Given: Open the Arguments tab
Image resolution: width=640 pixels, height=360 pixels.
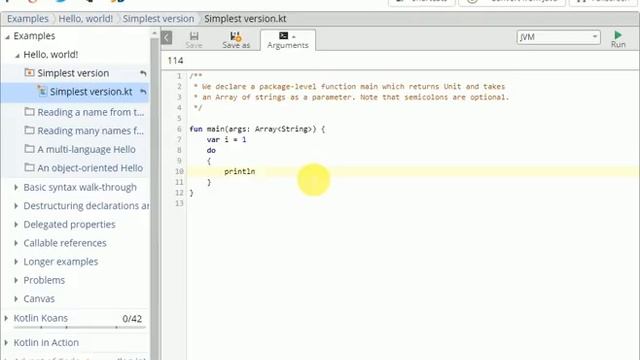Looking at the screenshot, I should click(x=288, y=40).
